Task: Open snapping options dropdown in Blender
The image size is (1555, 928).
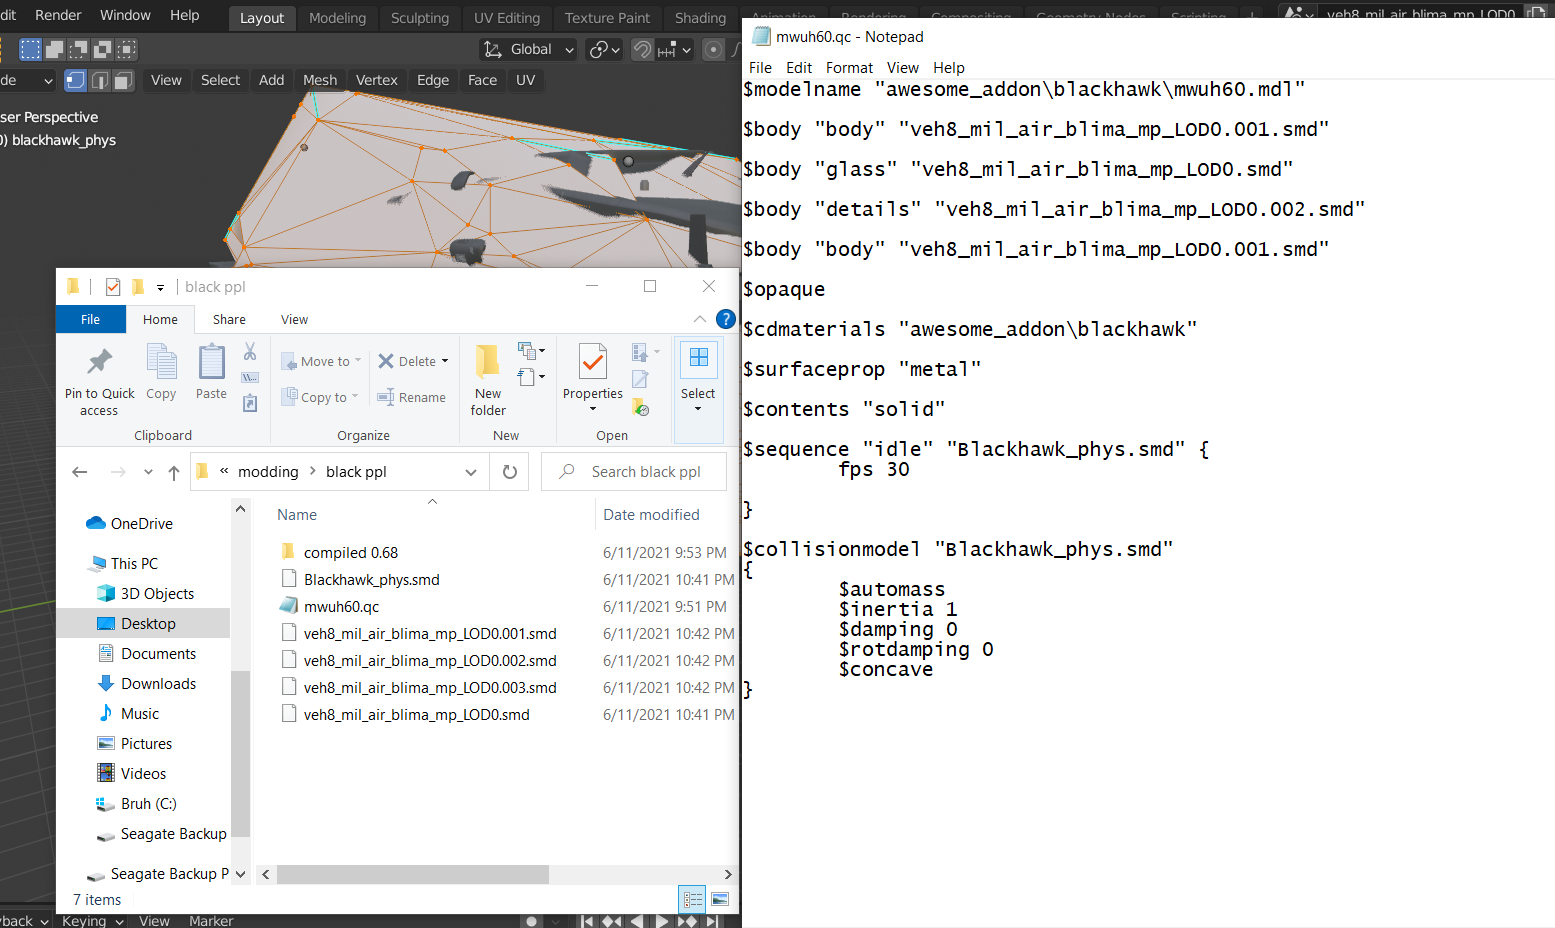Action: pos(675,49)
